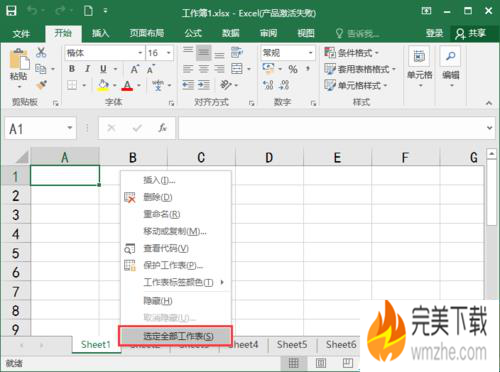Open number format (常规) dropdown
This screenshot has width=500, height=372.
(310, 53)
